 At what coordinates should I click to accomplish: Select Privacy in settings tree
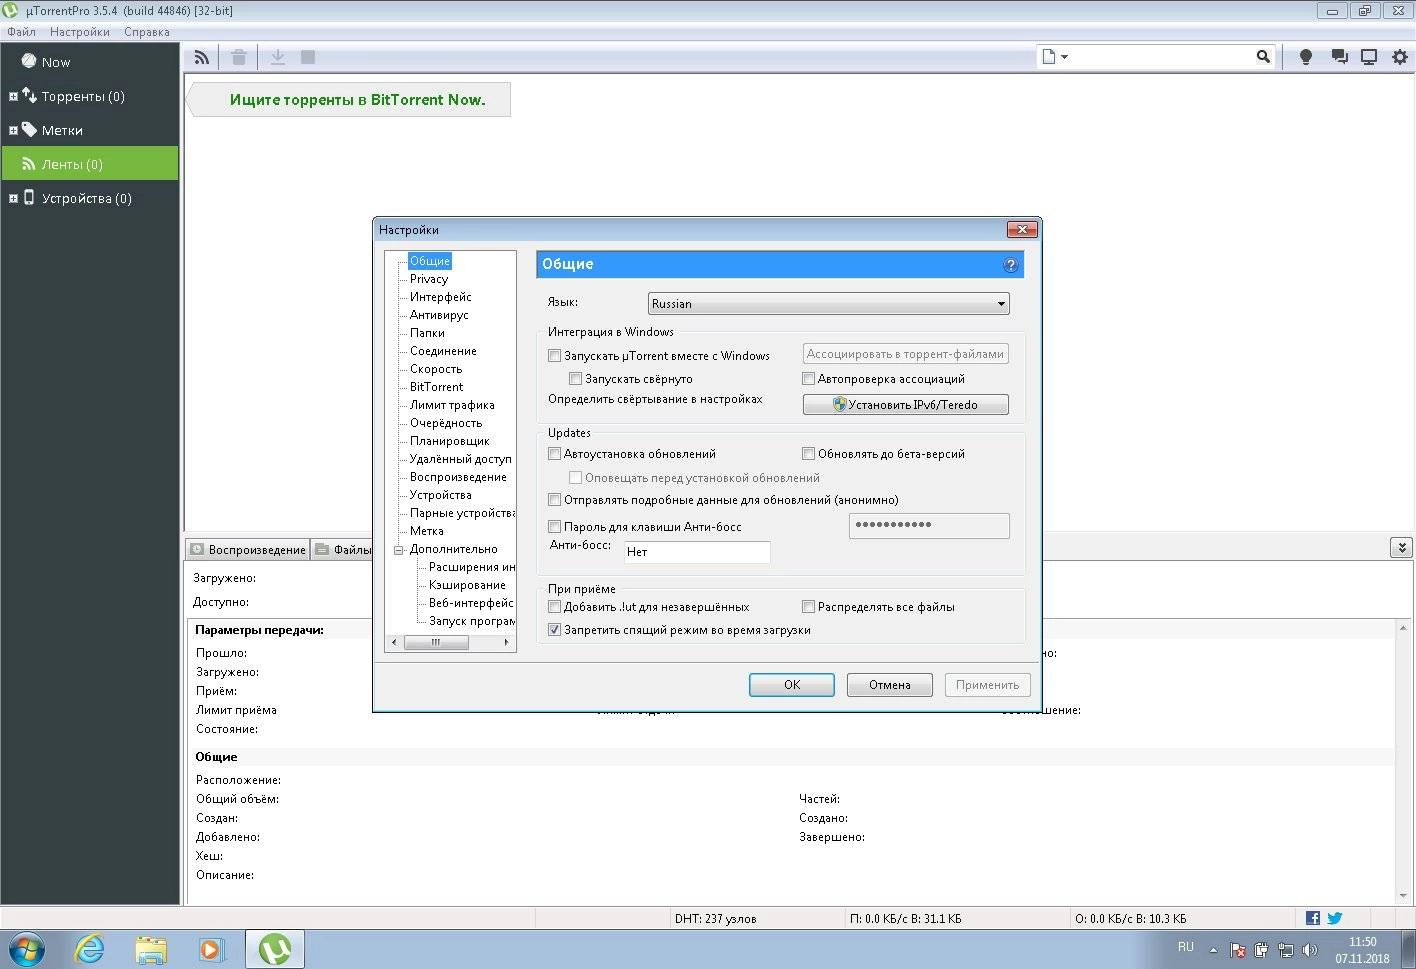[429, 279]
